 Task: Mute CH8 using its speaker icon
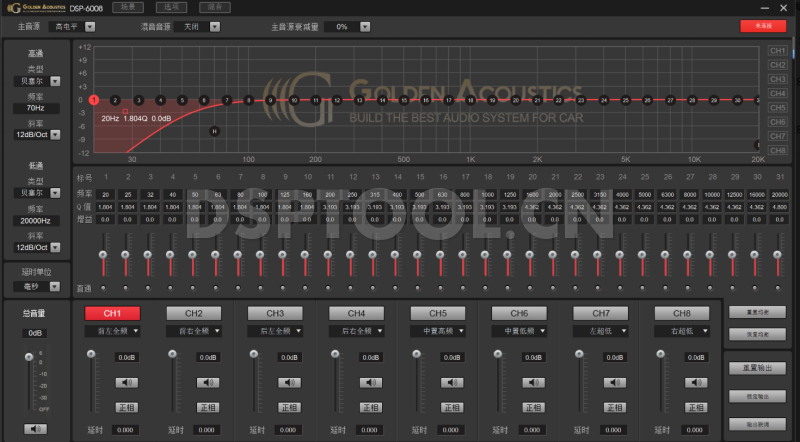click(696, 381)
